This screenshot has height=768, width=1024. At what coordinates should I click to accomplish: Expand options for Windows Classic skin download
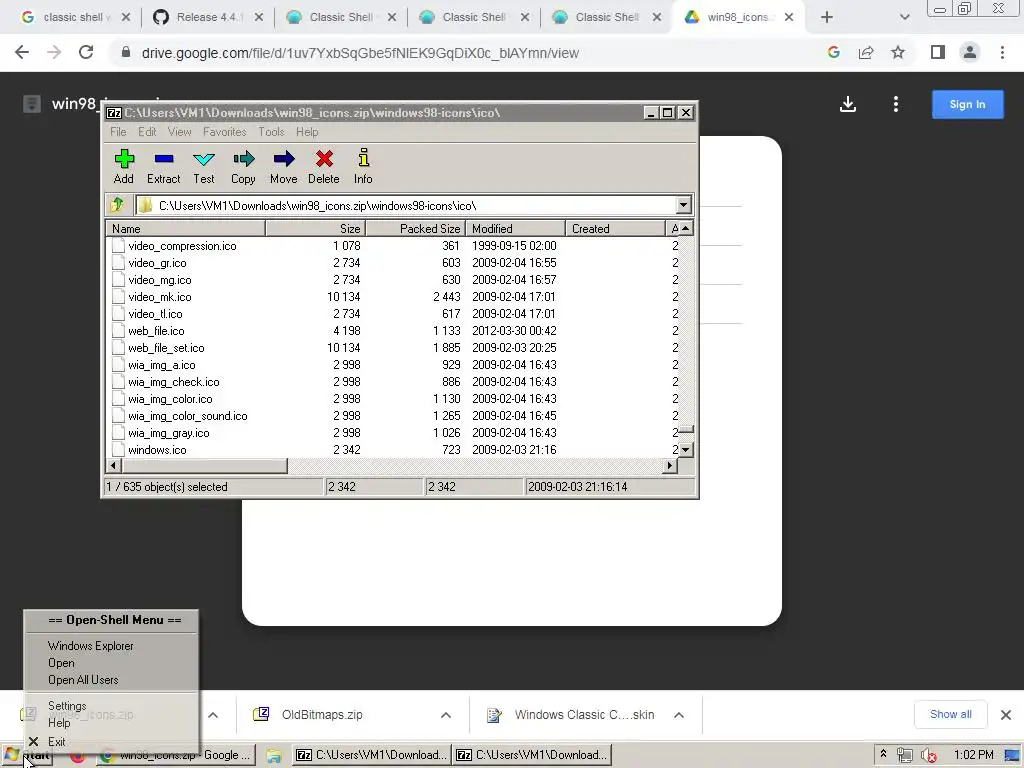click(679, 714)
